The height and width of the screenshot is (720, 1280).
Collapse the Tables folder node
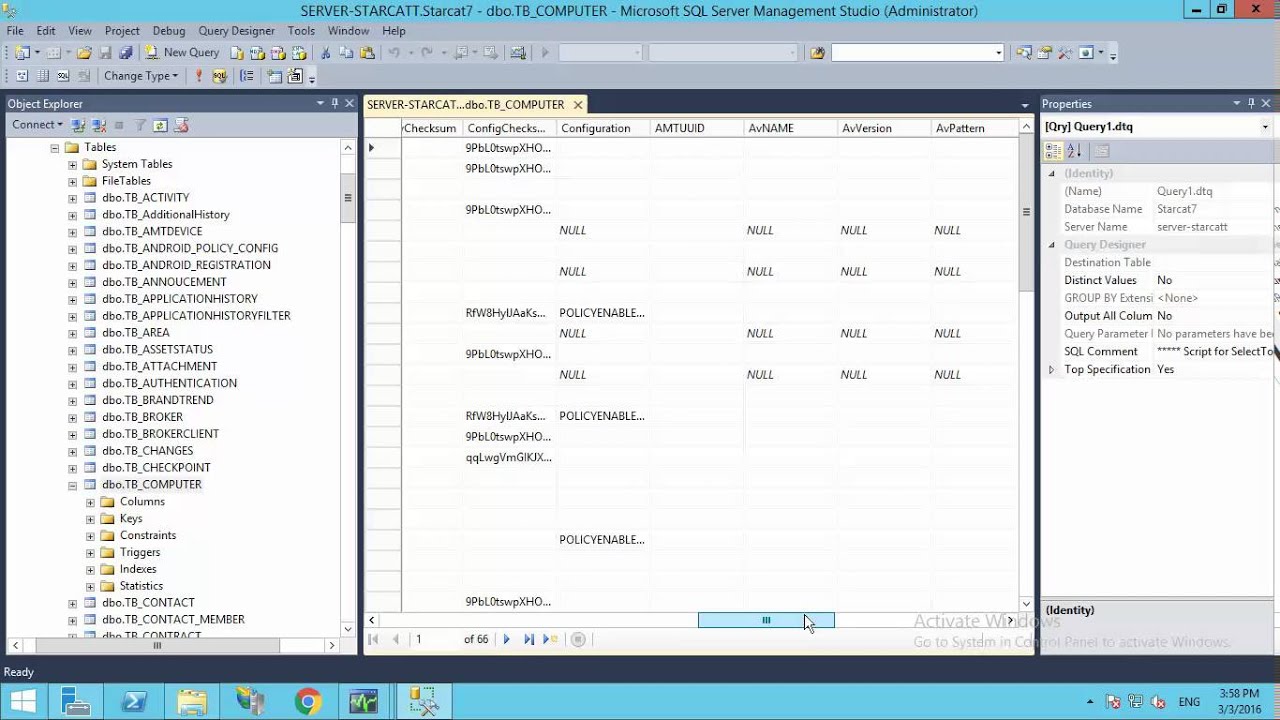tap(55, 148)
